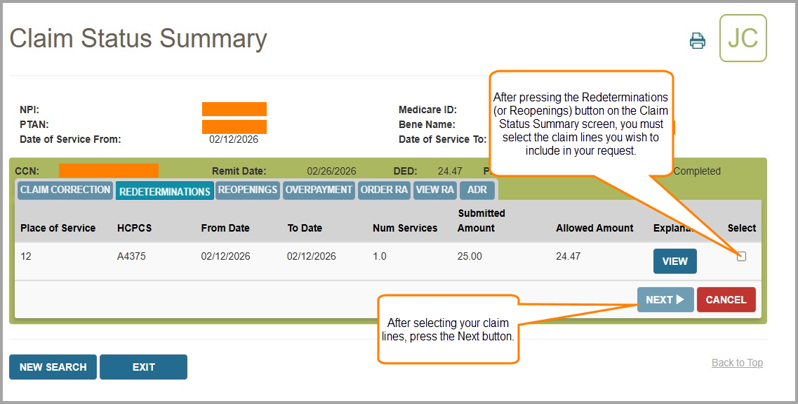798x404 pixels.
Task: Select the DED value 24.47
Action: coord(450,171)
